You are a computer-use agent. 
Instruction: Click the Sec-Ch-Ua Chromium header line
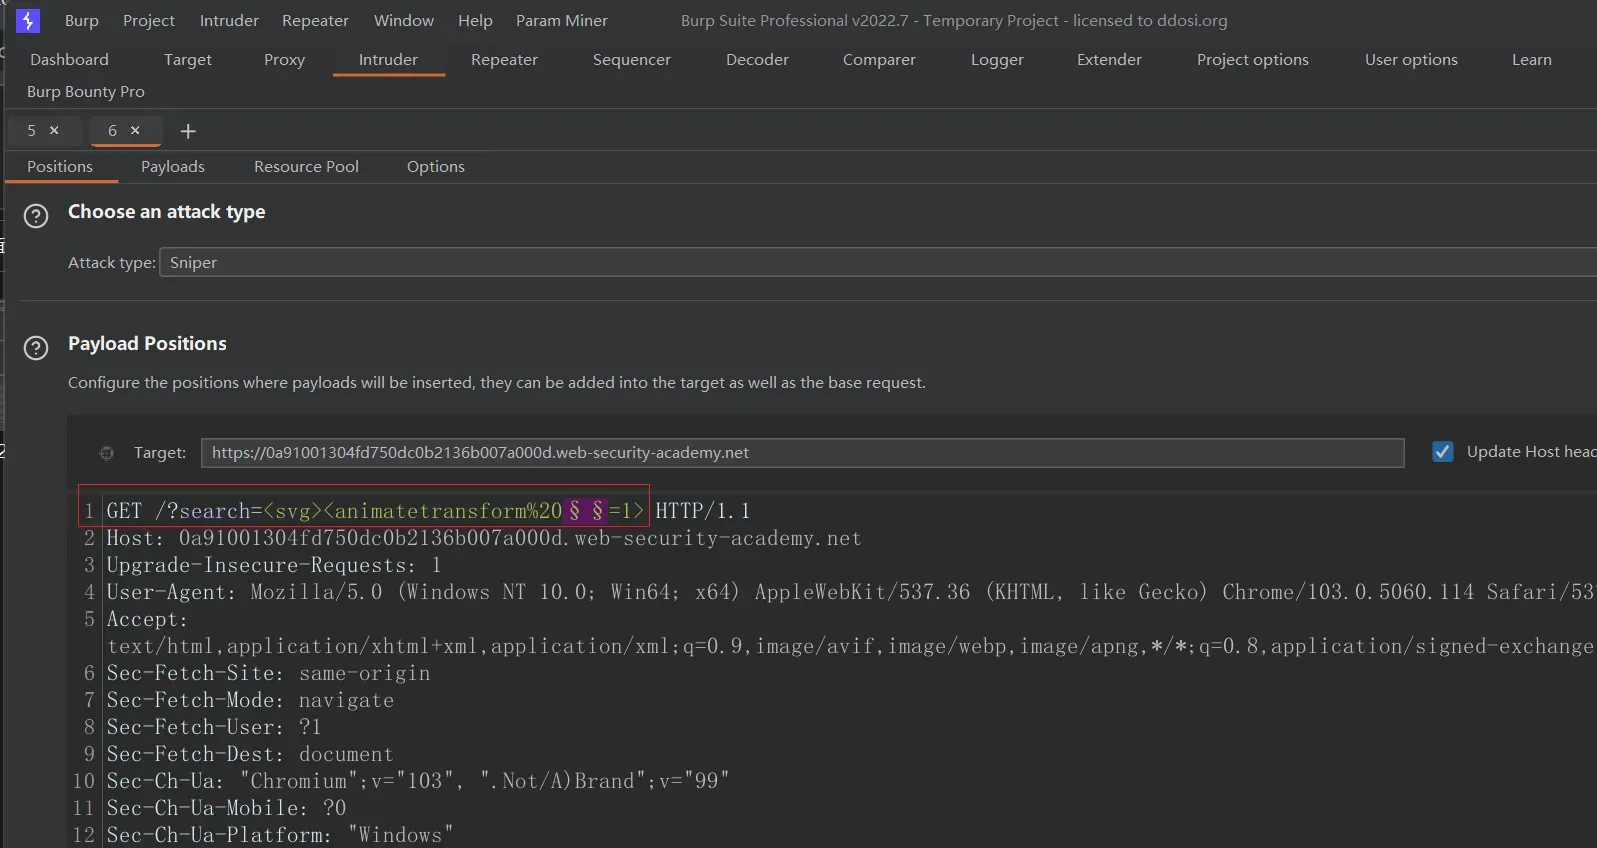tap(418, 781)
